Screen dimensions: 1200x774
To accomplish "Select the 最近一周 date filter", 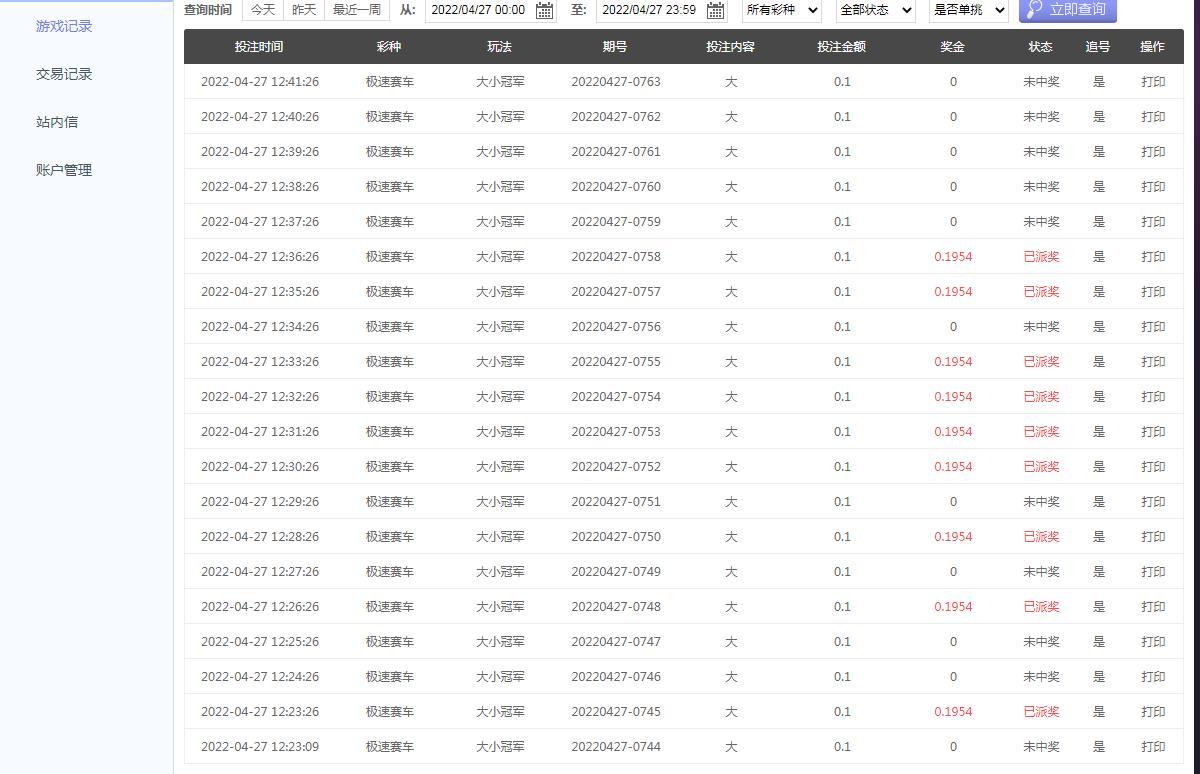I will pyautogui.click(x=357, y=10).
